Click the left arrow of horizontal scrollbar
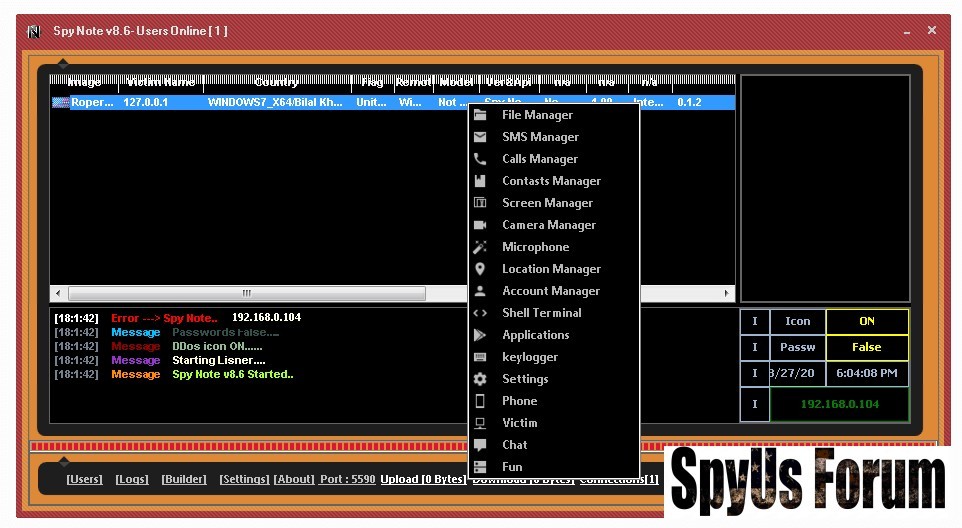Screen dimensions: 962x528 point(58,294)
